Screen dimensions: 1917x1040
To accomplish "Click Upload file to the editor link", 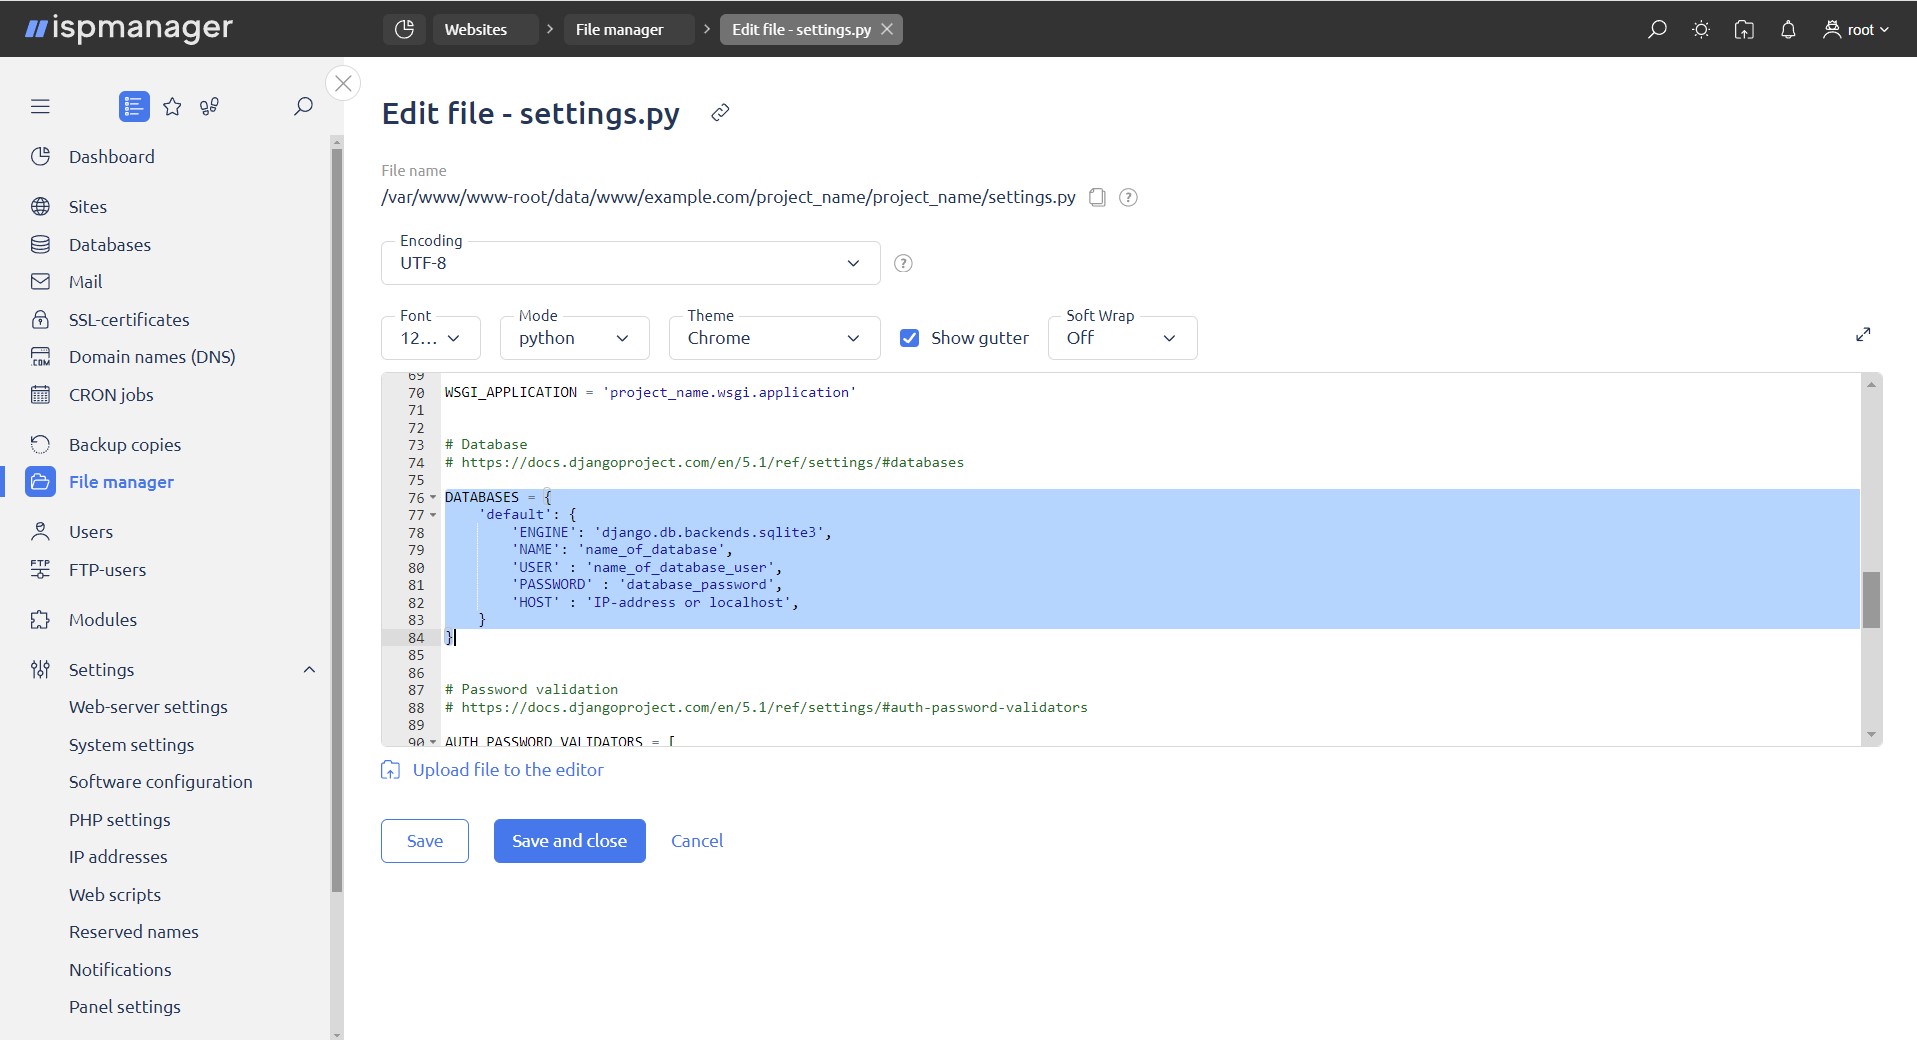I will click(x=507, y=769).
